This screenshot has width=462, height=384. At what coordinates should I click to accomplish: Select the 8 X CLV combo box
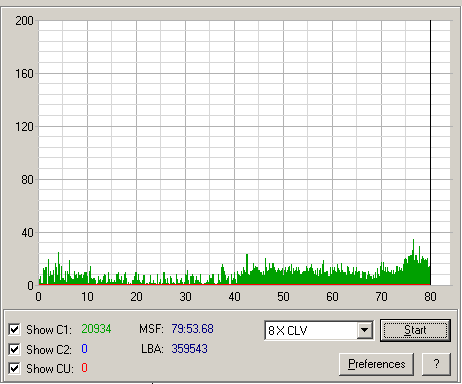(x=319, y=330)
